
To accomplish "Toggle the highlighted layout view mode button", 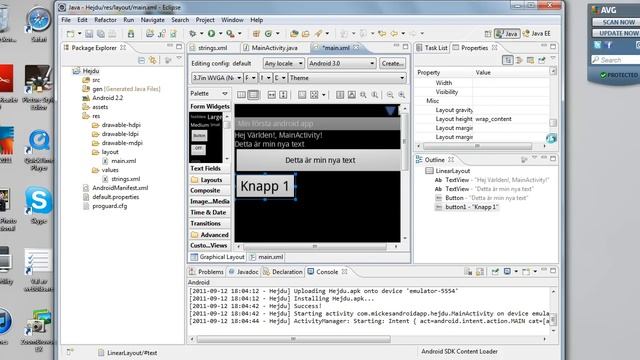I will tap(253, 95).
